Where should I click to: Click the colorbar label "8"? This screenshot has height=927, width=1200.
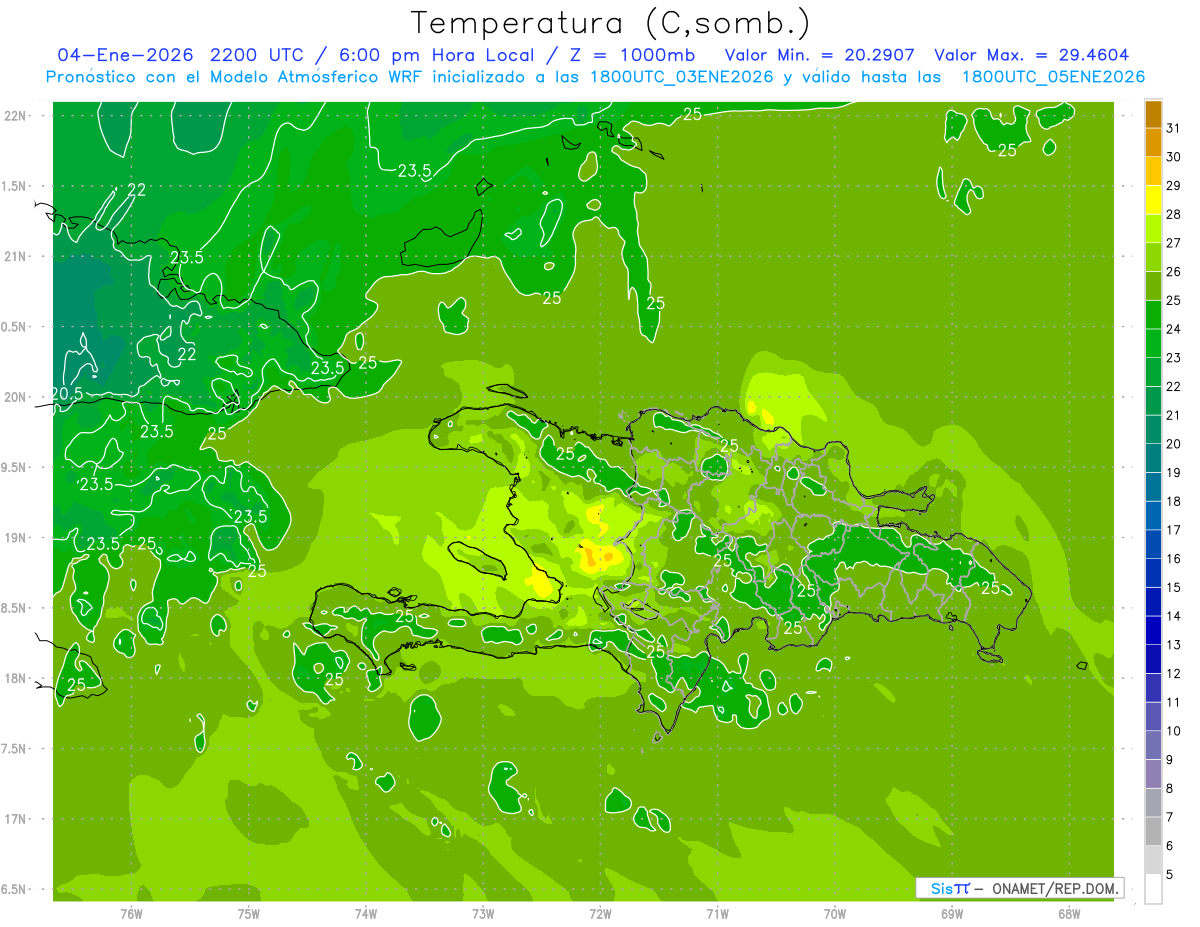click(1170, 788)
